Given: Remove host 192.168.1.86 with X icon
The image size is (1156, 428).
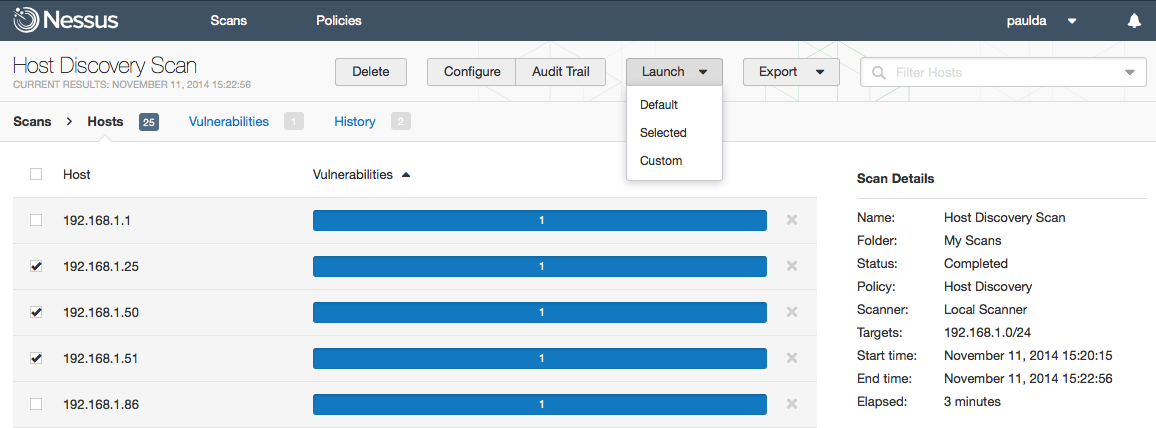Looking at the screenshot, I should click(792, 404).
